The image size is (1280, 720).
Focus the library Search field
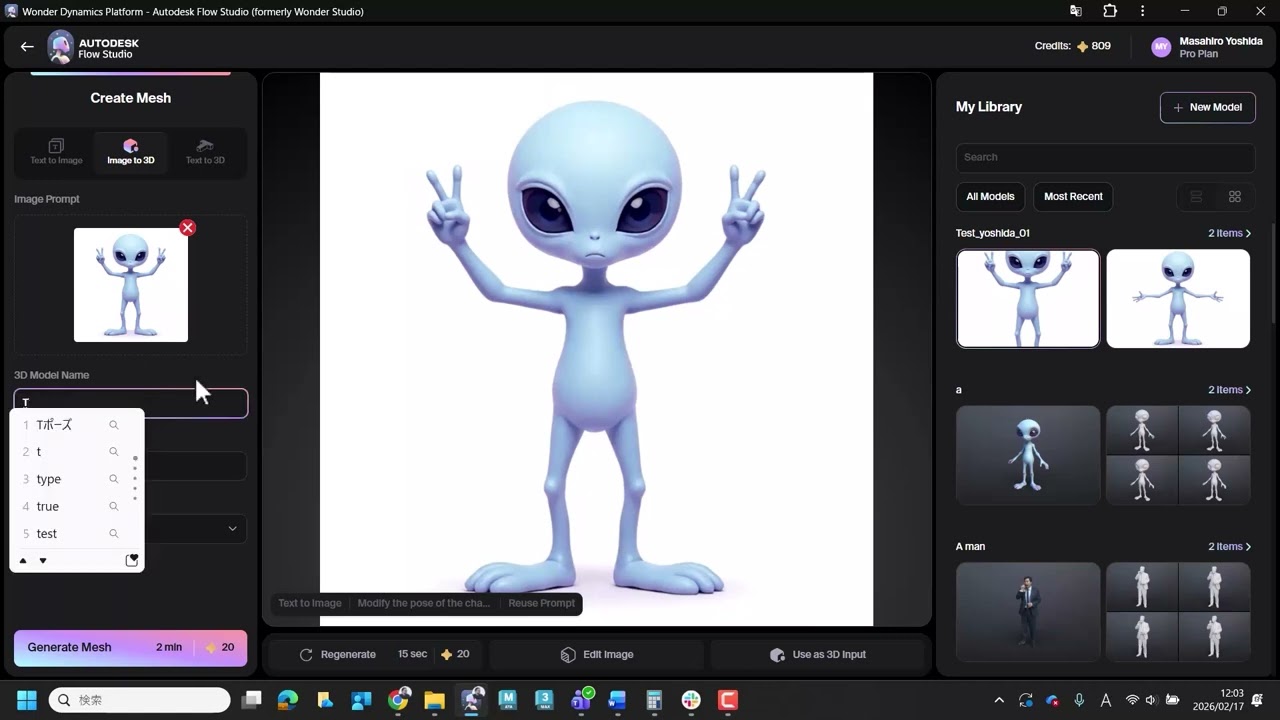click(x=1105, y=157)
